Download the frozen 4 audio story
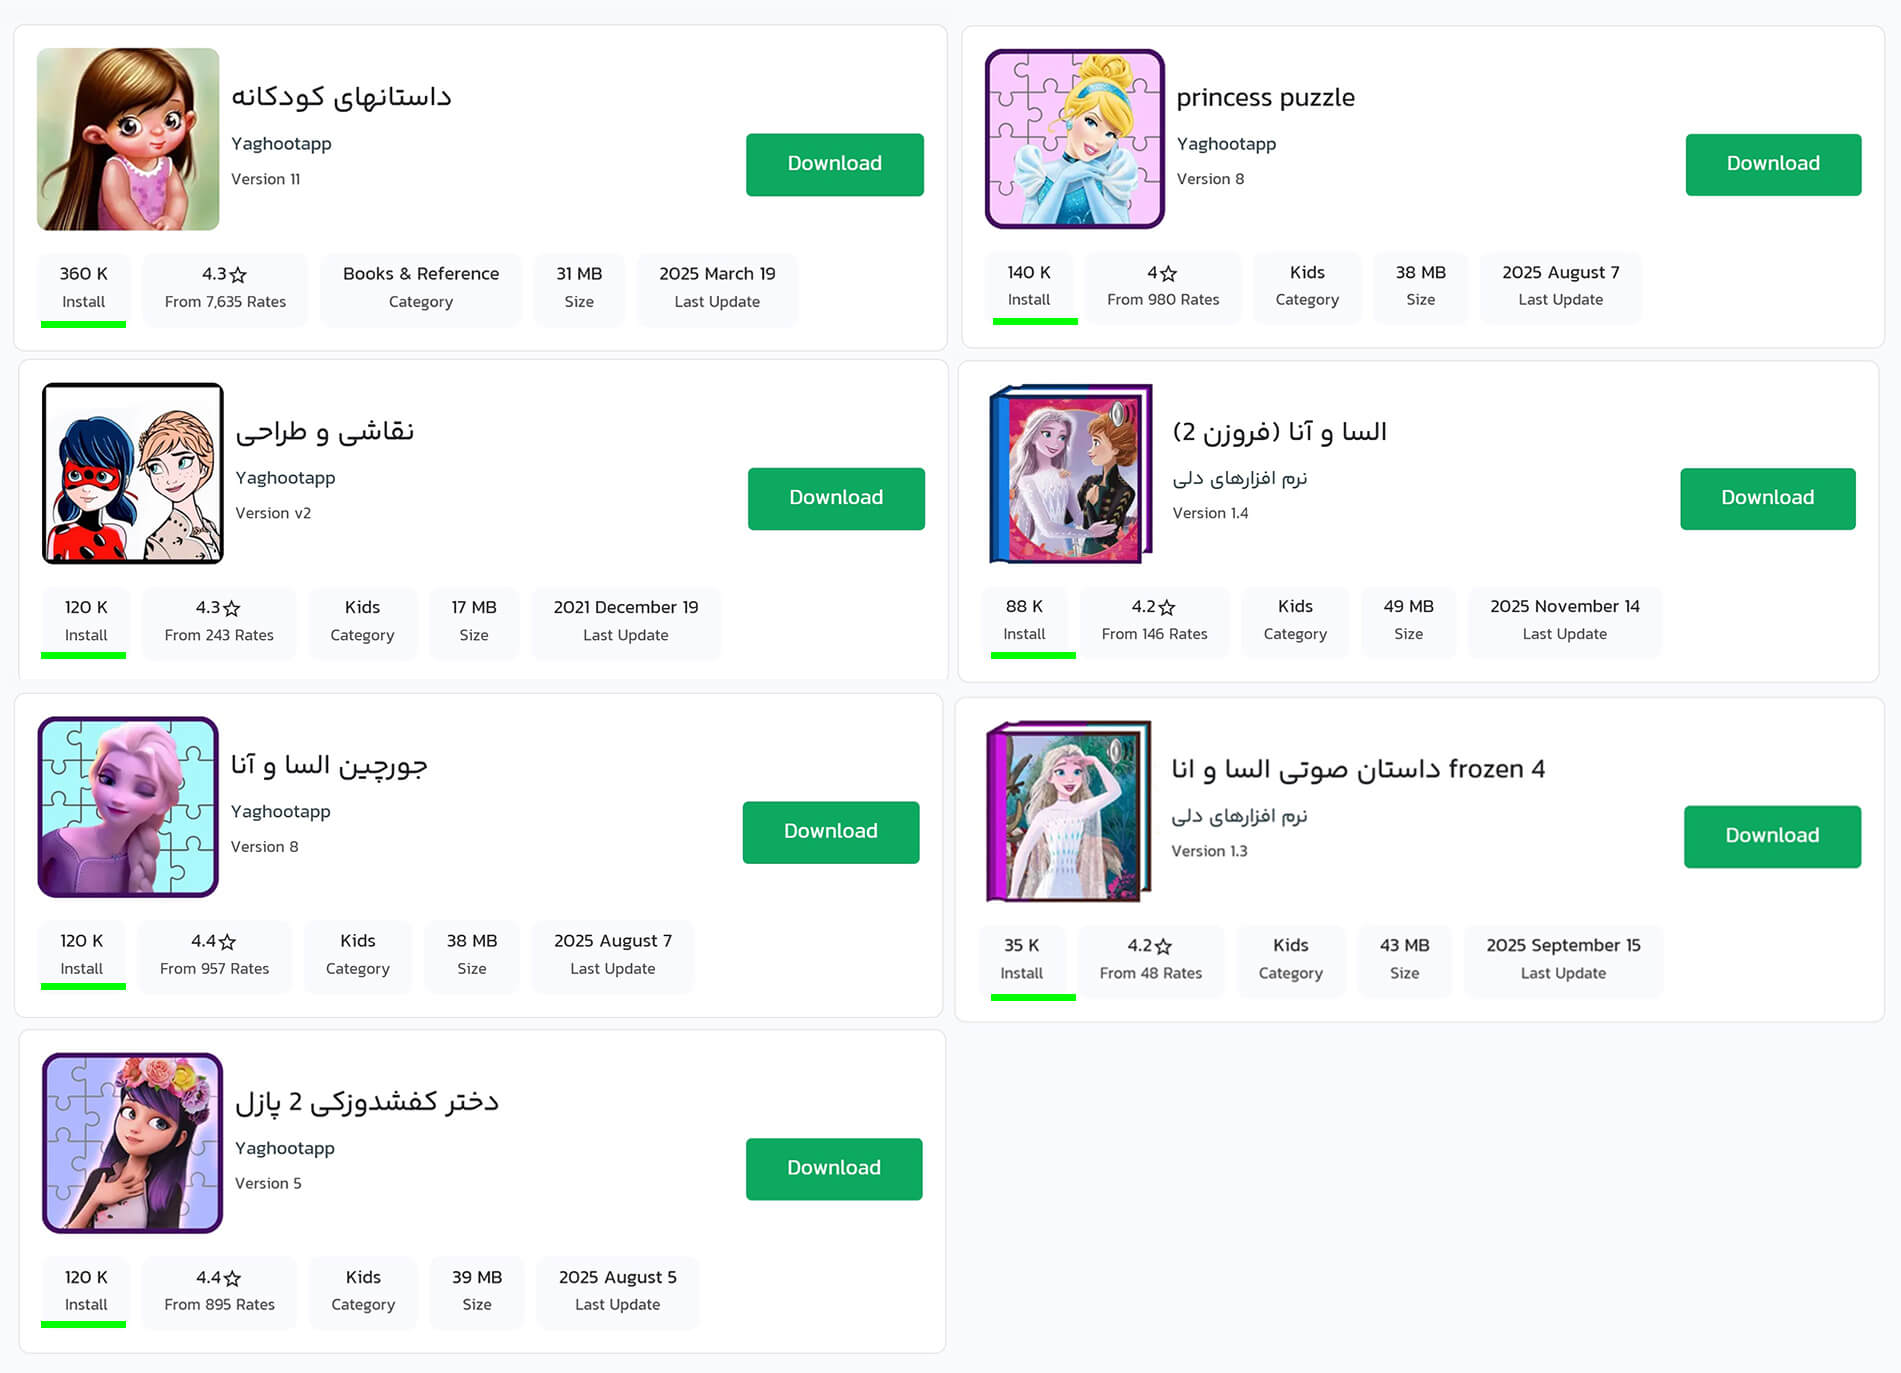The width and height of the screenshot is (1901, 1373). 1771,836
